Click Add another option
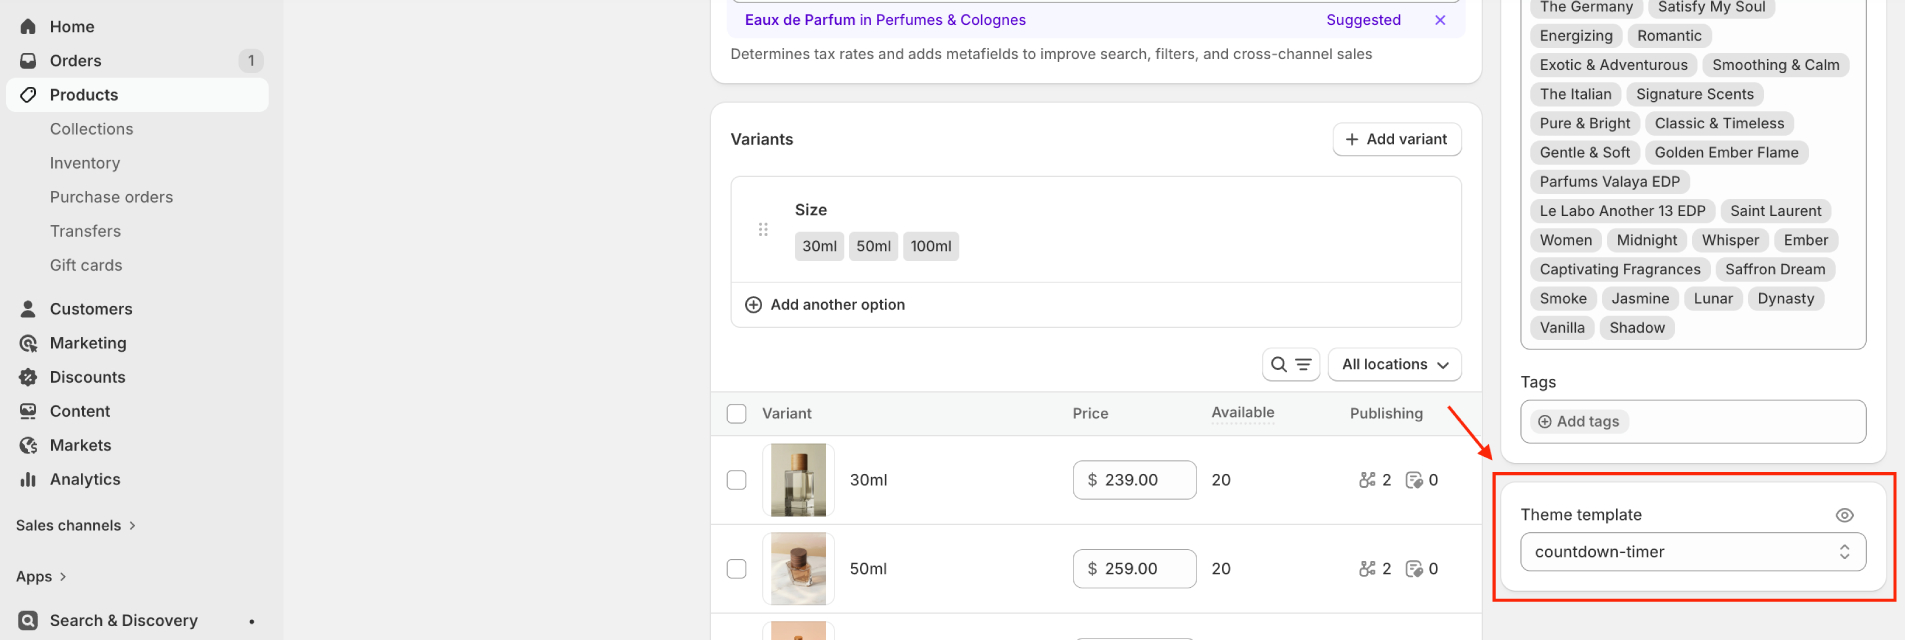 pos(838,305)
